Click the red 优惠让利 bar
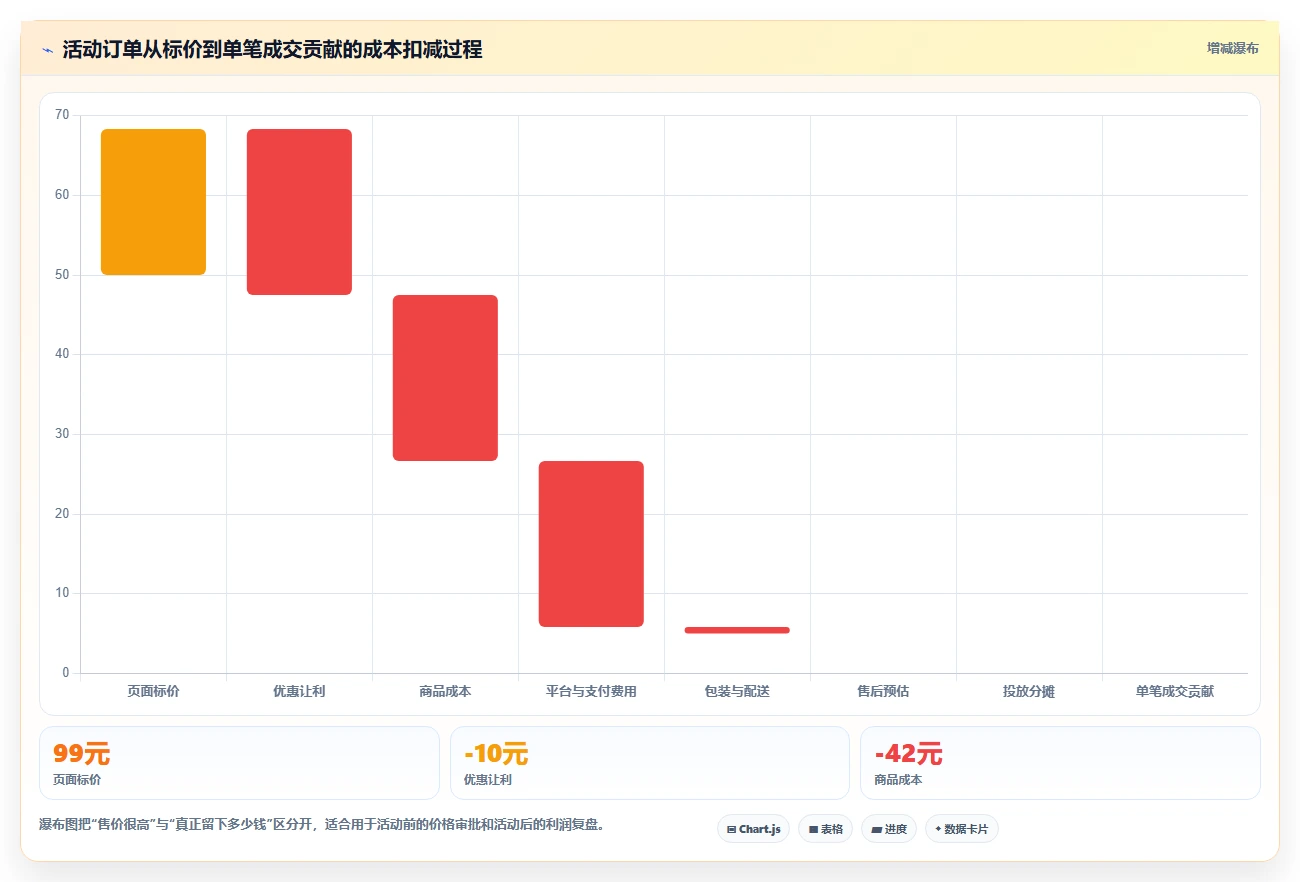This screenshot has width=1300, height=882. point(299,212)
